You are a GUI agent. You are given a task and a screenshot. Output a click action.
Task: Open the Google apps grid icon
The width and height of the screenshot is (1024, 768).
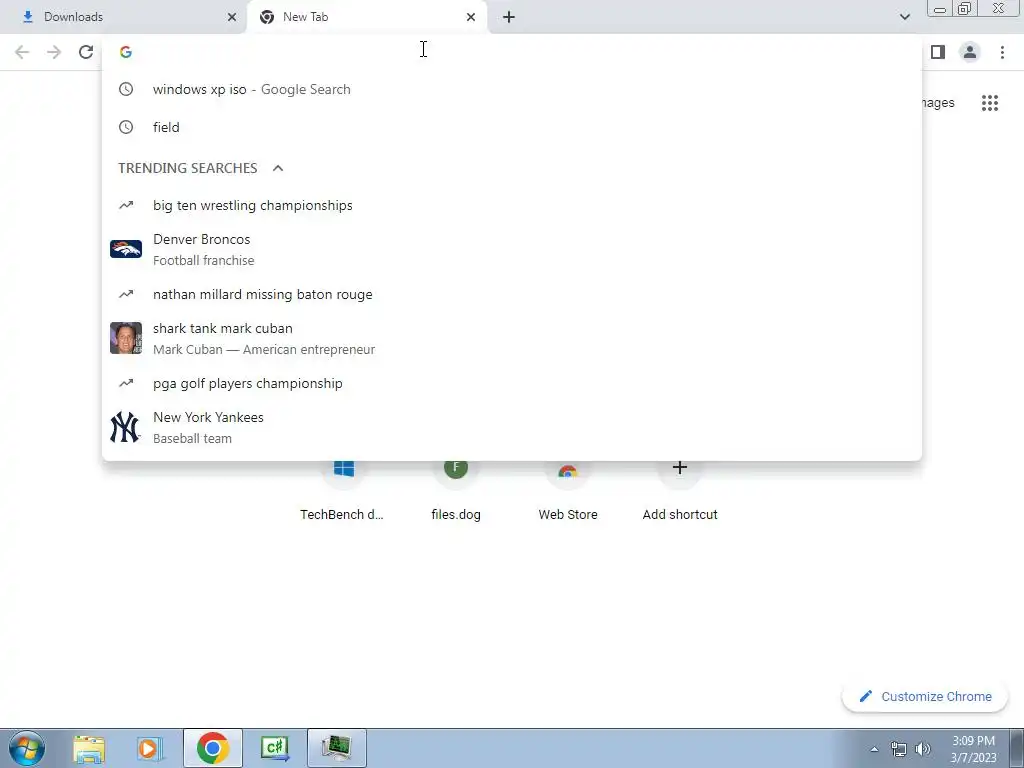990,103
